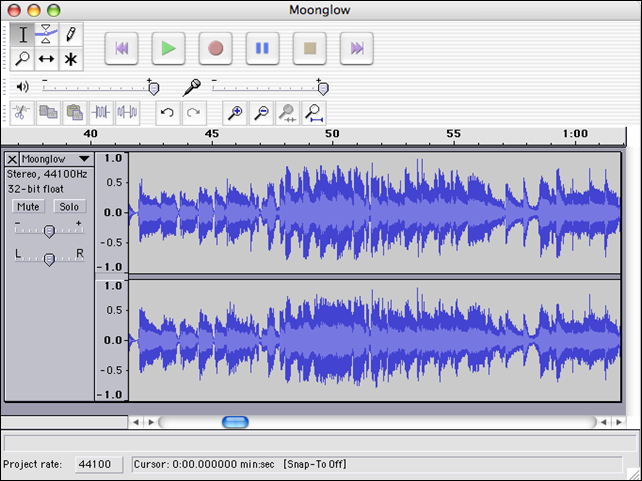Image resolution: width=642 pixels, height=481 pixels.
Task: Select the Time Shift tool
Action: [x=46, y=59]
